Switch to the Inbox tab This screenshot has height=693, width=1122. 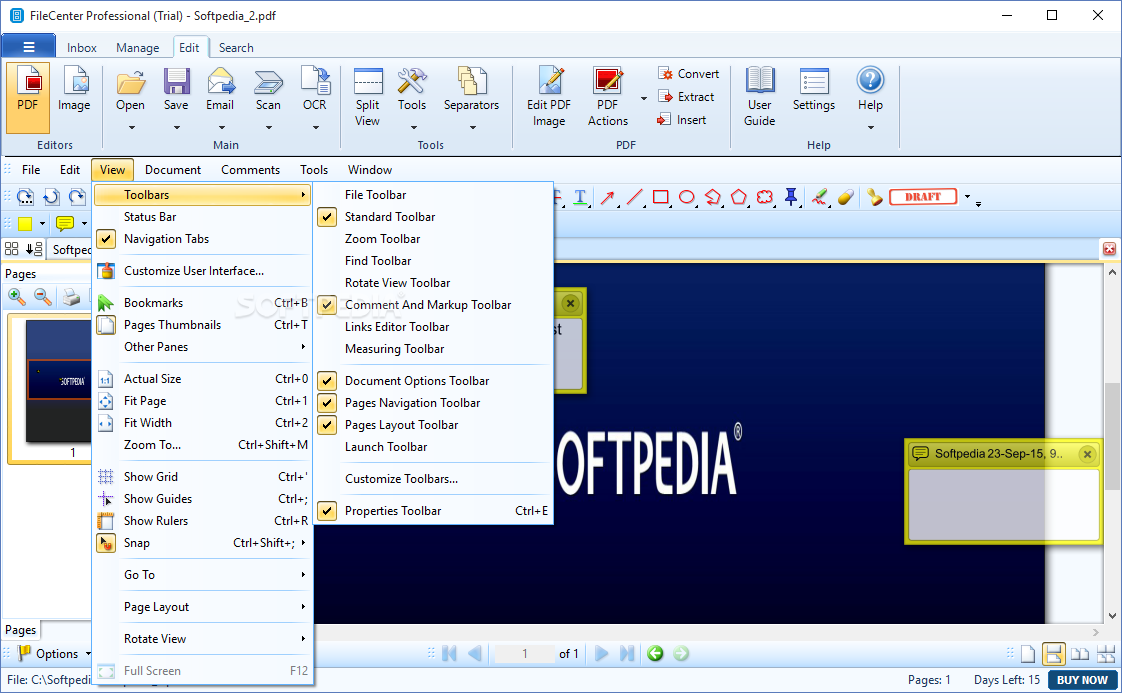82,48
